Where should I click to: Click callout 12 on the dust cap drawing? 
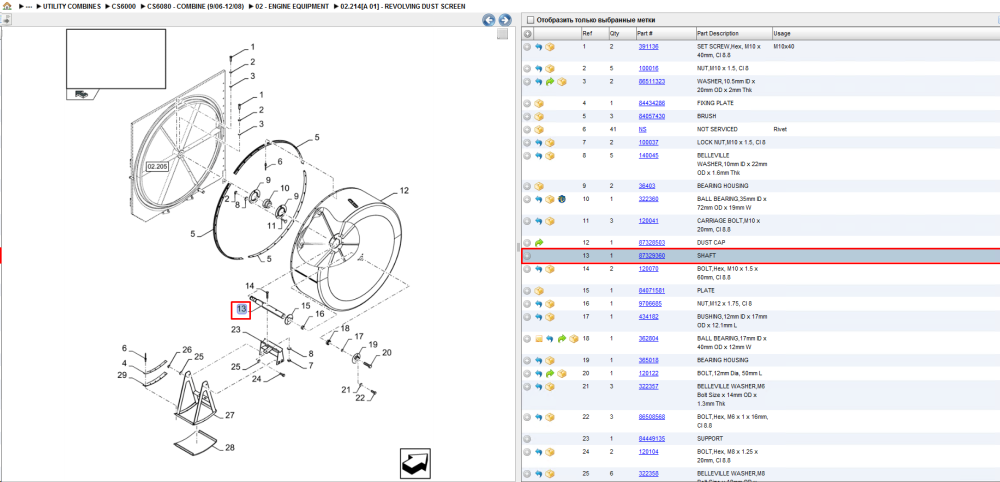click(404, 191)
